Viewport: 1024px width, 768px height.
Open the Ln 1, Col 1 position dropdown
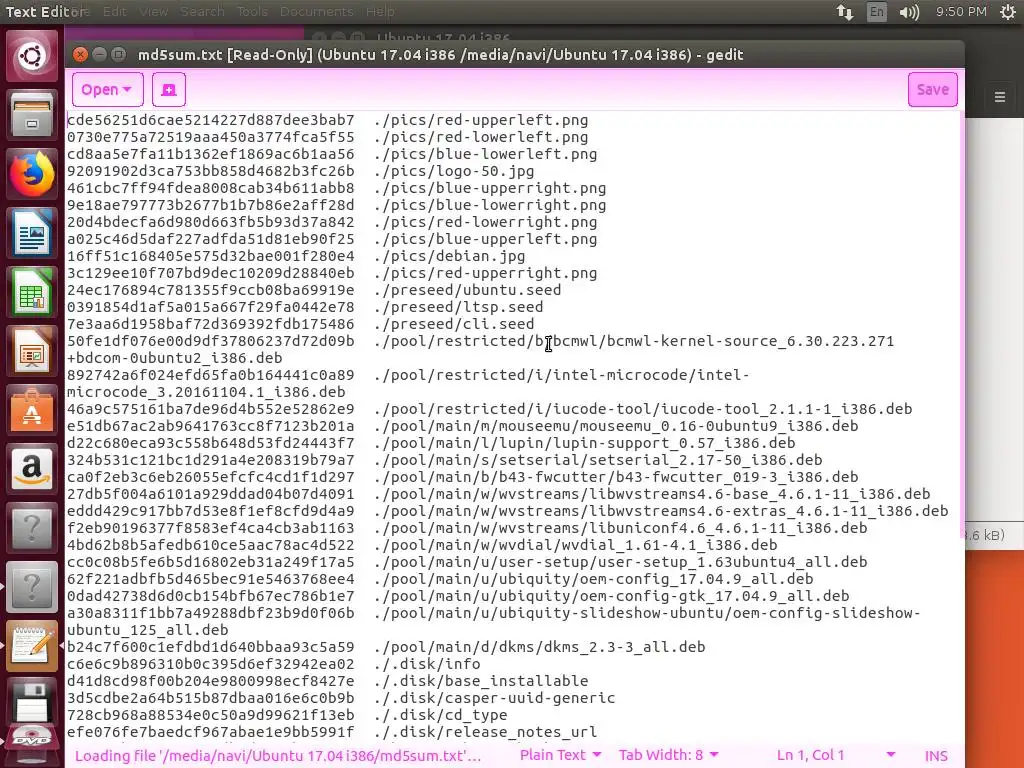click(x=835, y=755)
